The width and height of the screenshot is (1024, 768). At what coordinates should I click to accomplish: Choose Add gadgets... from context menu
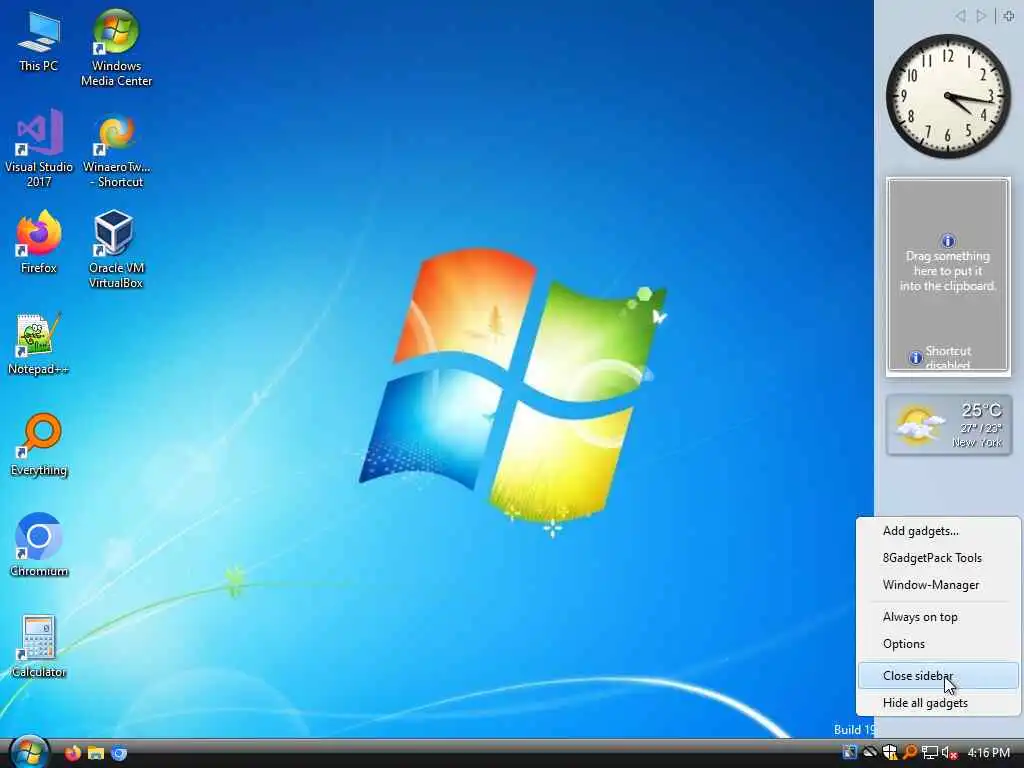(938, 531)
